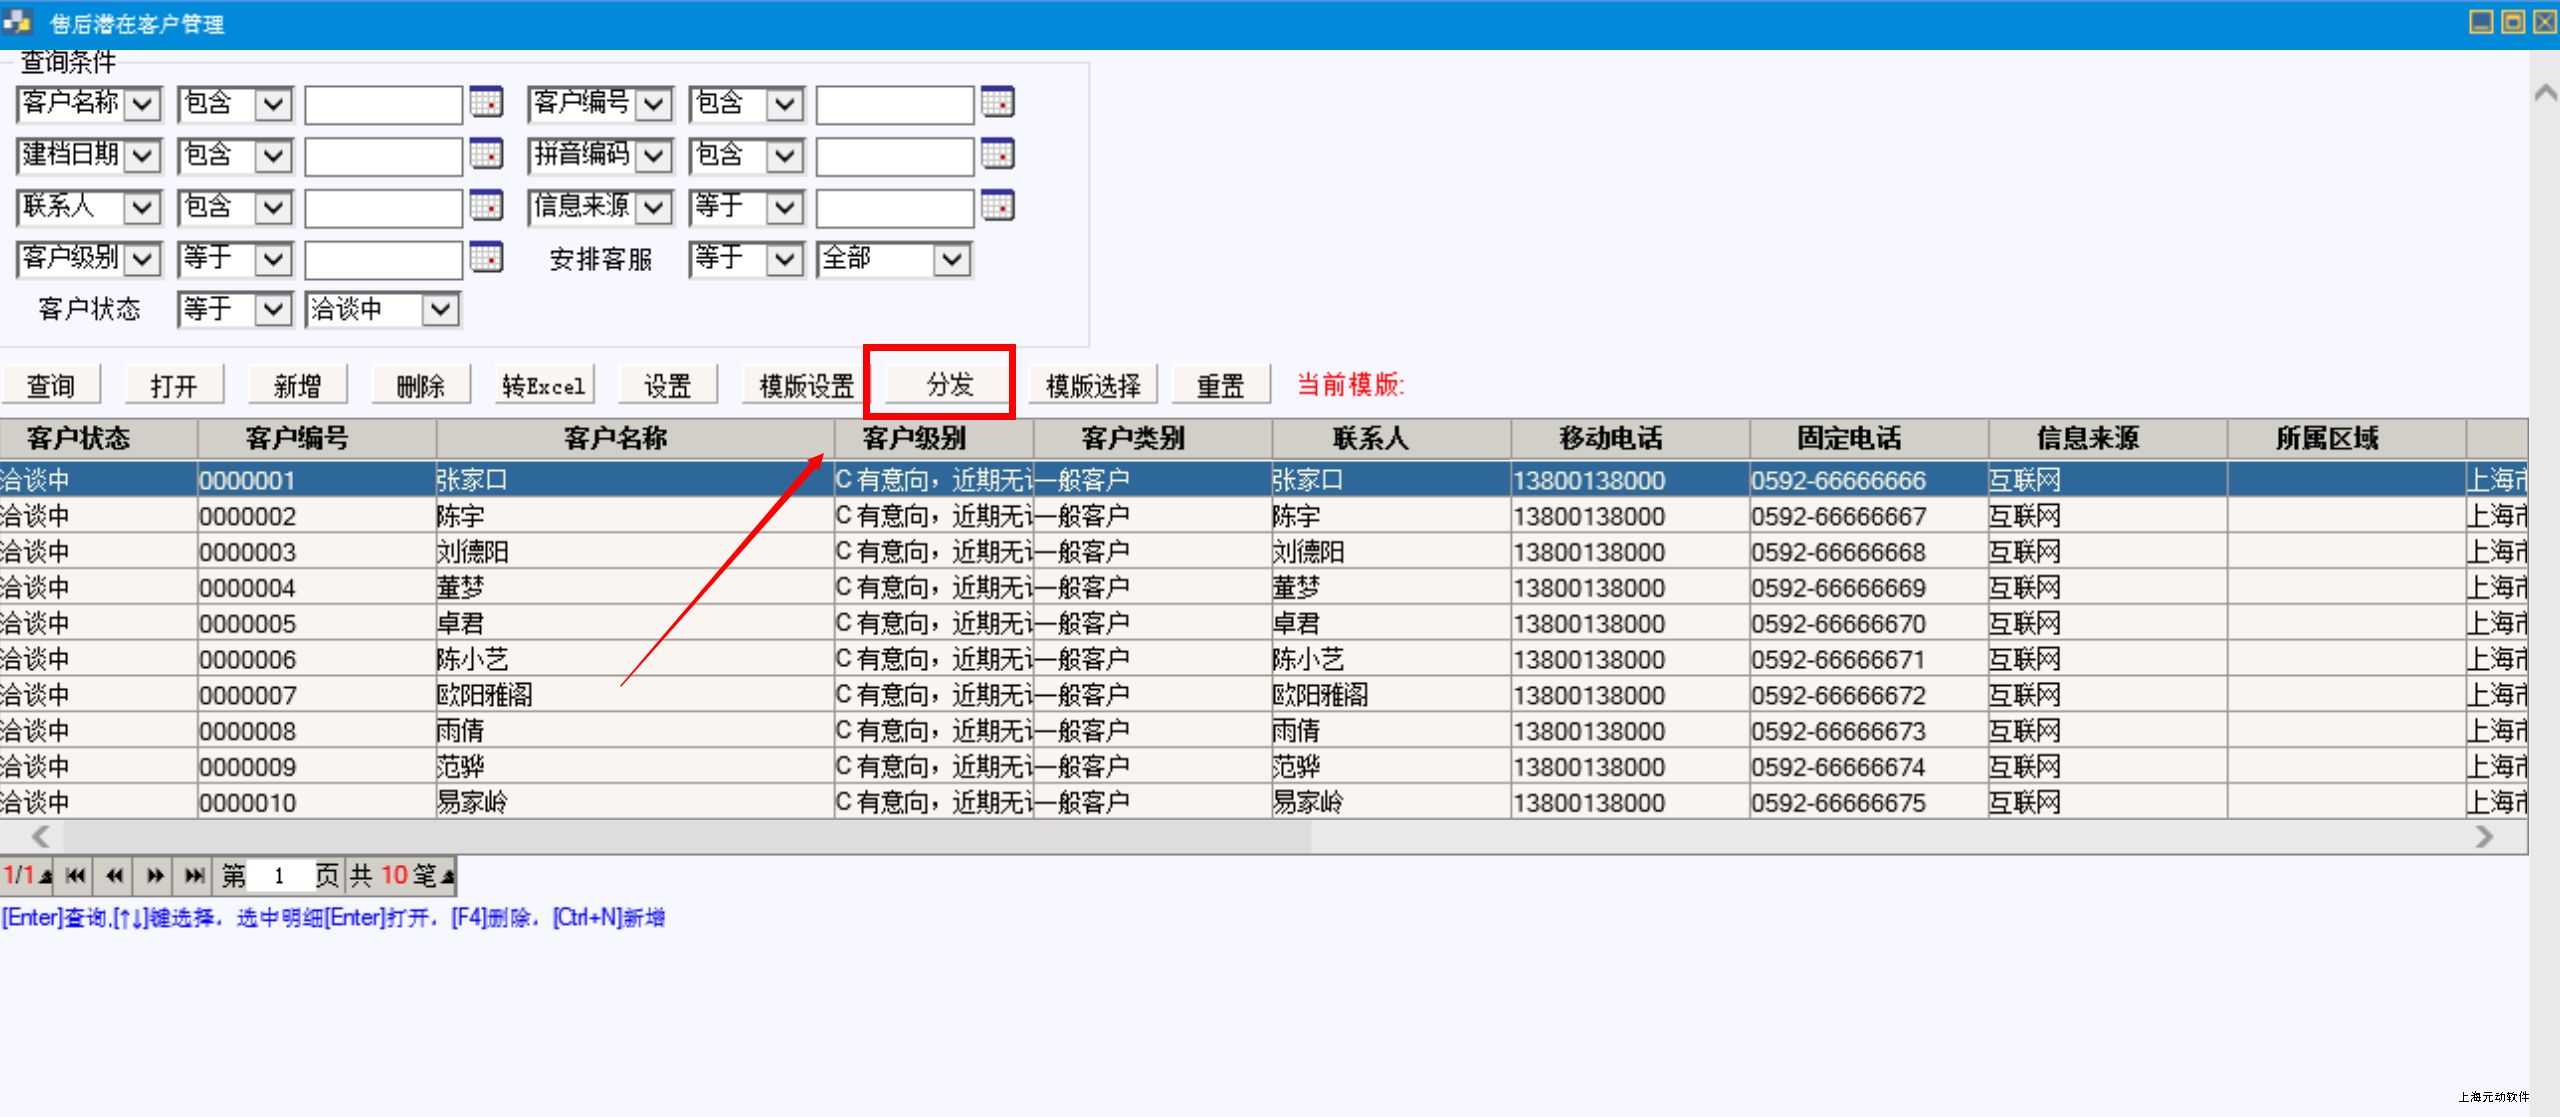
Task: Click page number field in pager
Action: [279, 876]
